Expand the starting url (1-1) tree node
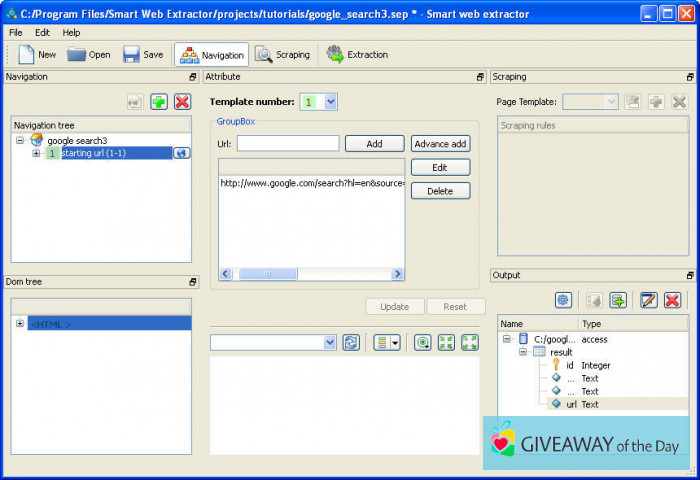700x480 pixels. [36, 153]
